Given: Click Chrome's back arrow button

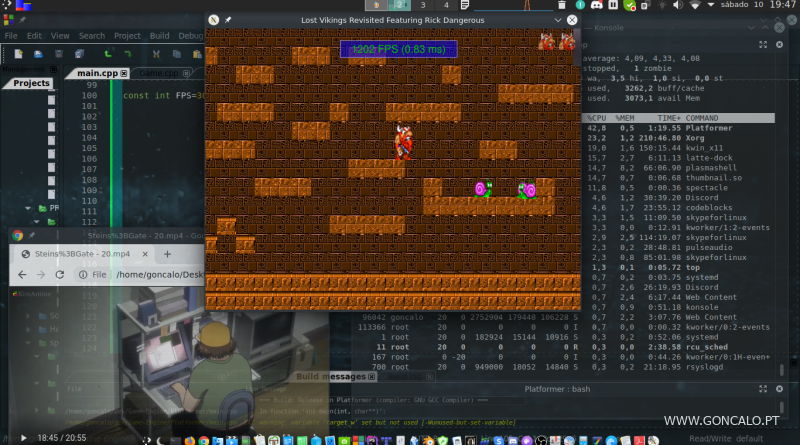Looking at the screenshot, I should [22, 275].
